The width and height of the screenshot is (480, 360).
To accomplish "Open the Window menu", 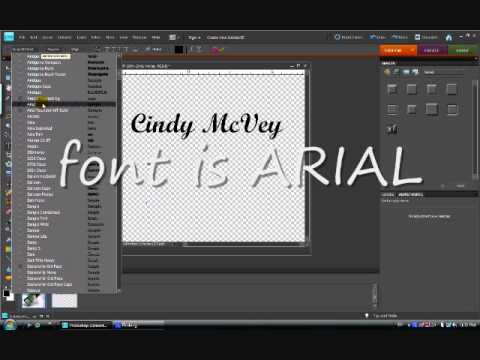I will (x=139, y=37).
